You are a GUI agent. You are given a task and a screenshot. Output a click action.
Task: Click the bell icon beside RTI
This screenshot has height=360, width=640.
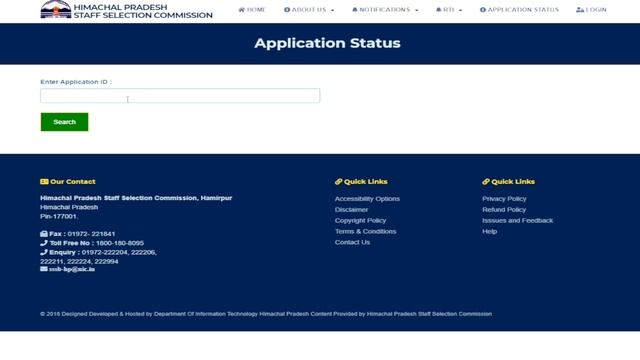439,9
